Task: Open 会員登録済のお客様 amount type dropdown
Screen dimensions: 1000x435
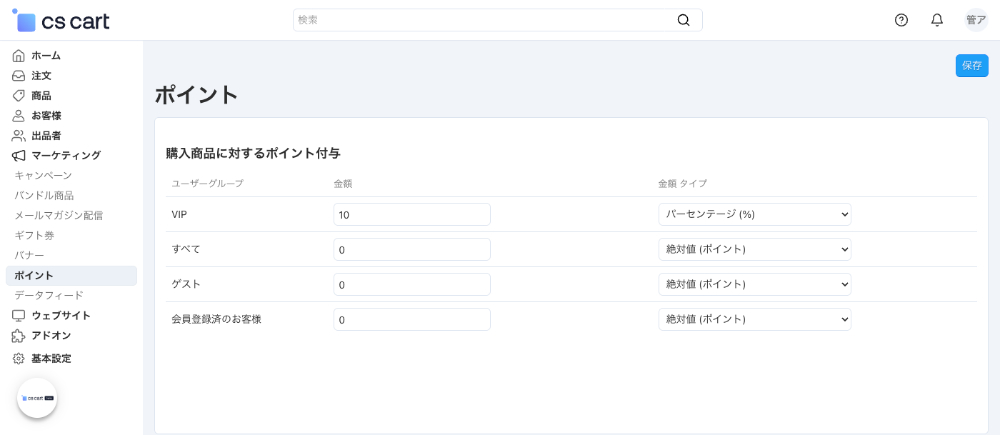Action: (x=754, y=320)
